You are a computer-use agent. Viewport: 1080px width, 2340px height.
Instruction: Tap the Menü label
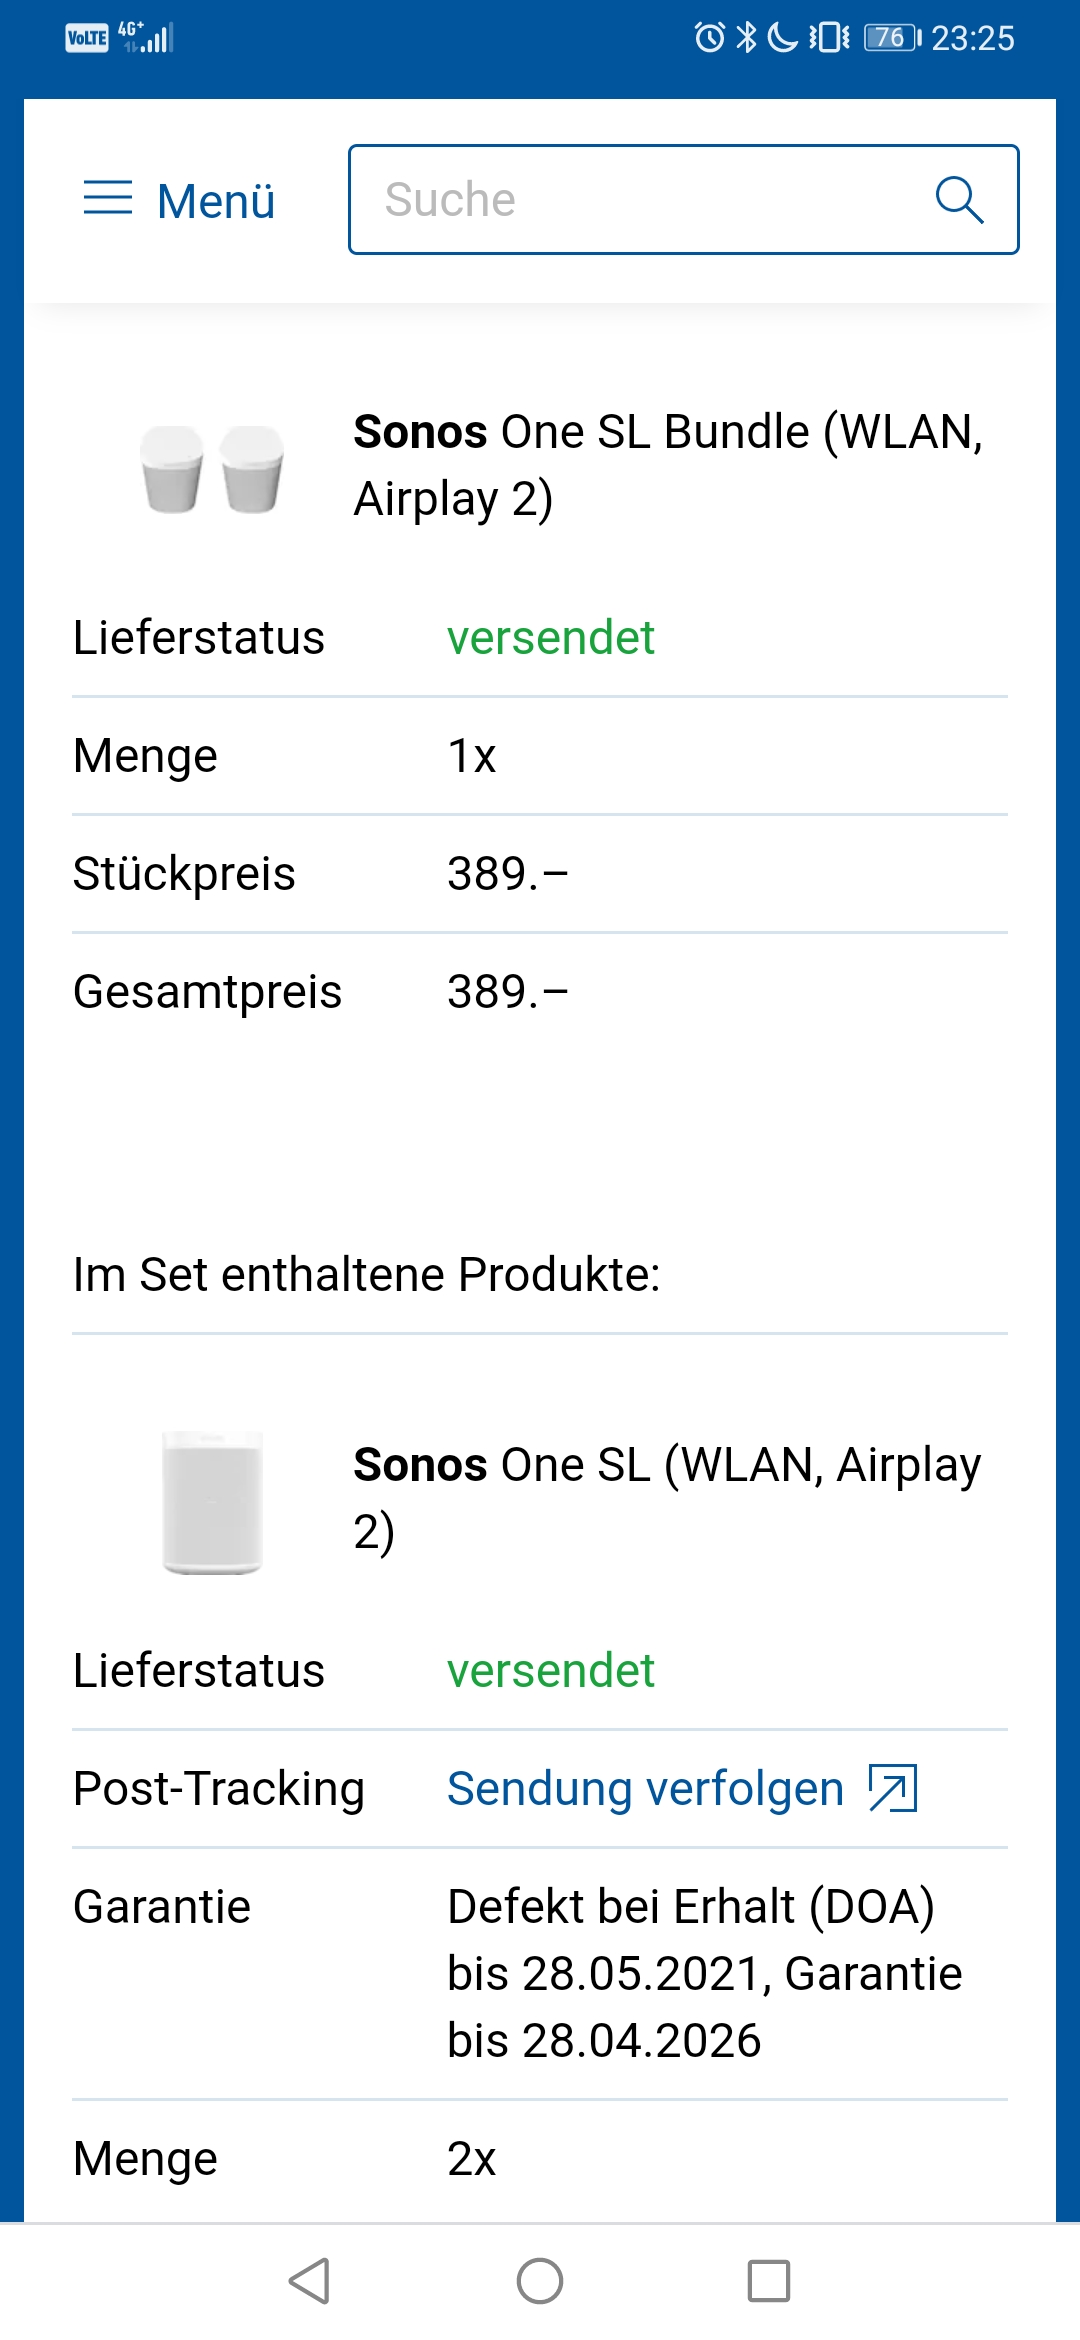[216, 201]
